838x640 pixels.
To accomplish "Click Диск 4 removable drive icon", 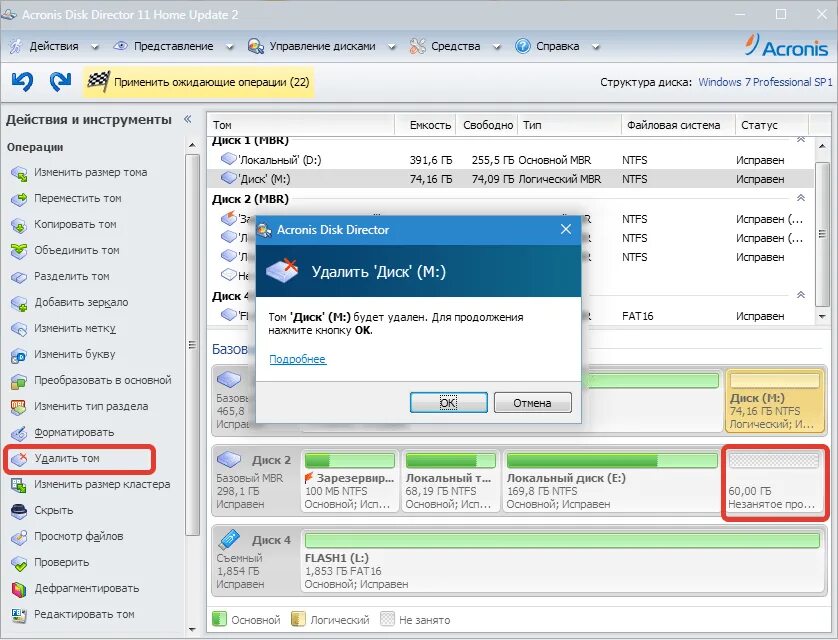I will pyautogui.click(x=230, y=539).
